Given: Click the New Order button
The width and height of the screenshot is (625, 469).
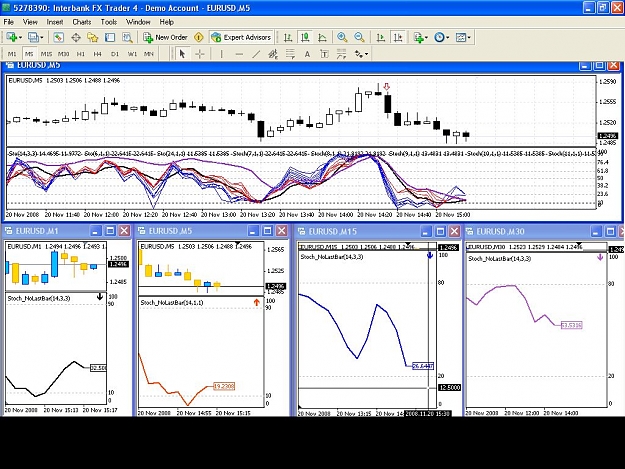Looking at the screenshot, I should coord(165,37).
